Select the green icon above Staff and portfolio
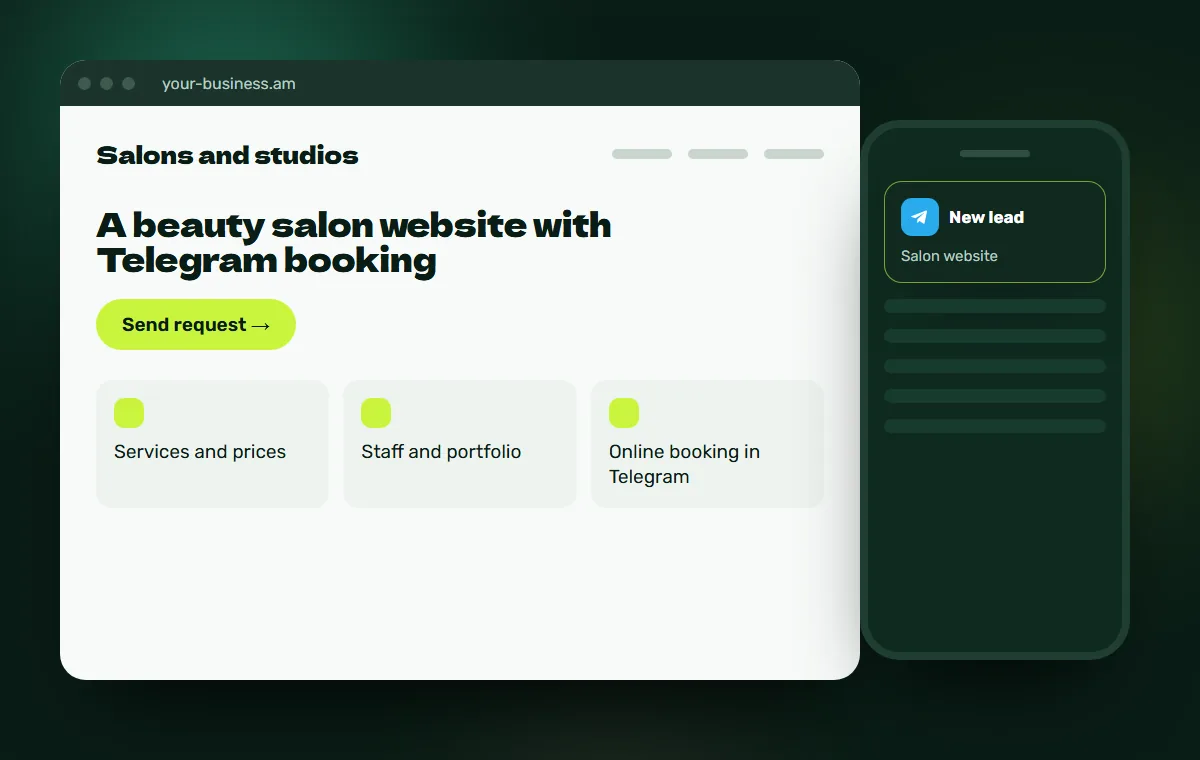Viewport: 1200px width, 760px height. tap(376, 413)
